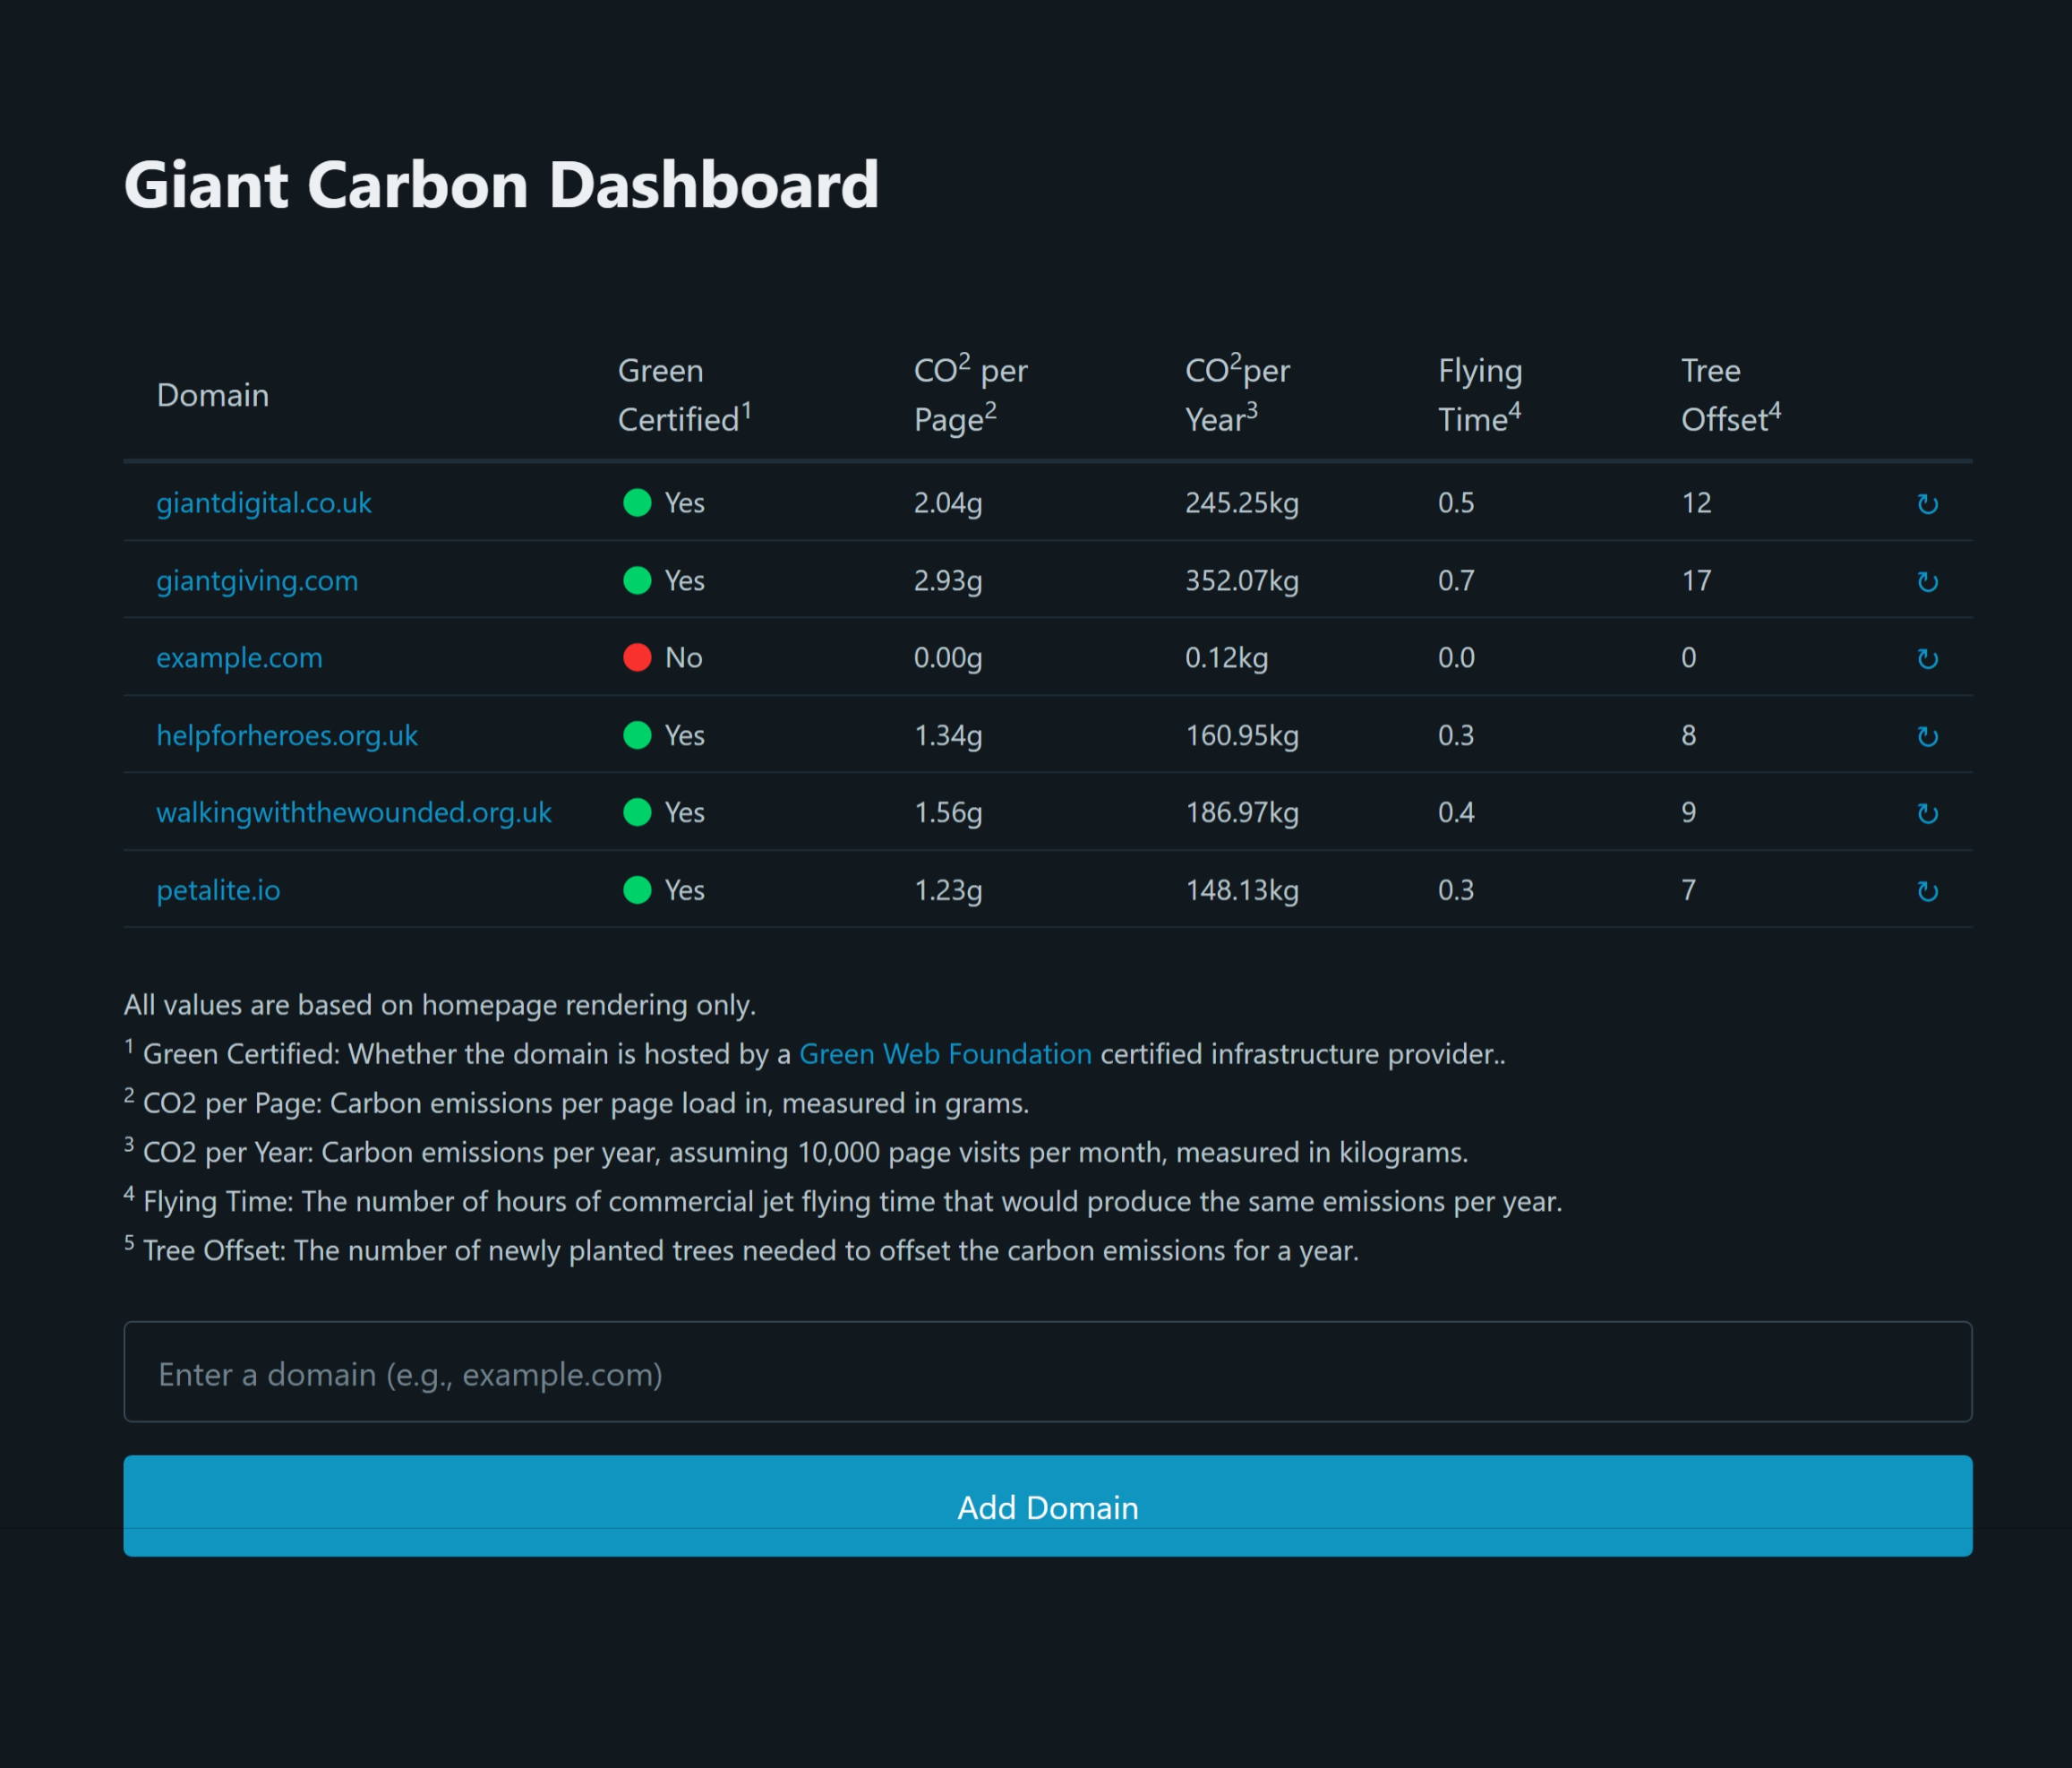Screen dimensions: 2072x1768
Task: Click the Domain column header
Action: 213,395
